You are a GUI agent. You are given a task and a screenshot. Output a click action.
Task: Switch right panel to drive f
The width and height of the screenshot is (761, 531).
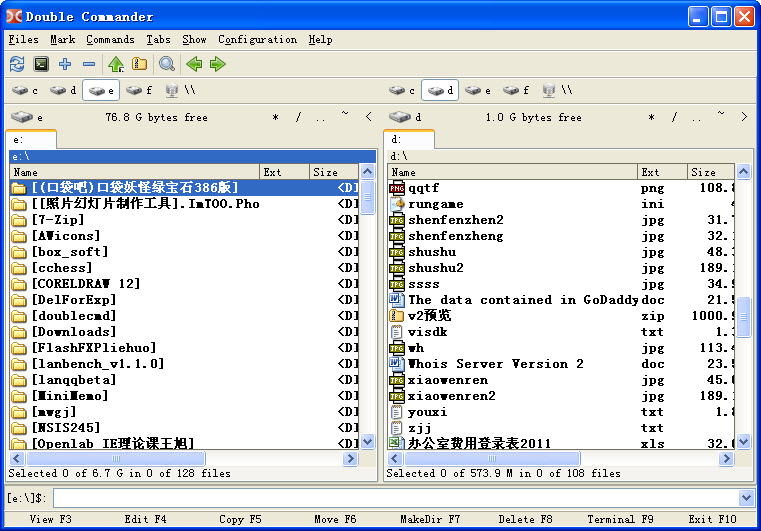click(516, 90)
